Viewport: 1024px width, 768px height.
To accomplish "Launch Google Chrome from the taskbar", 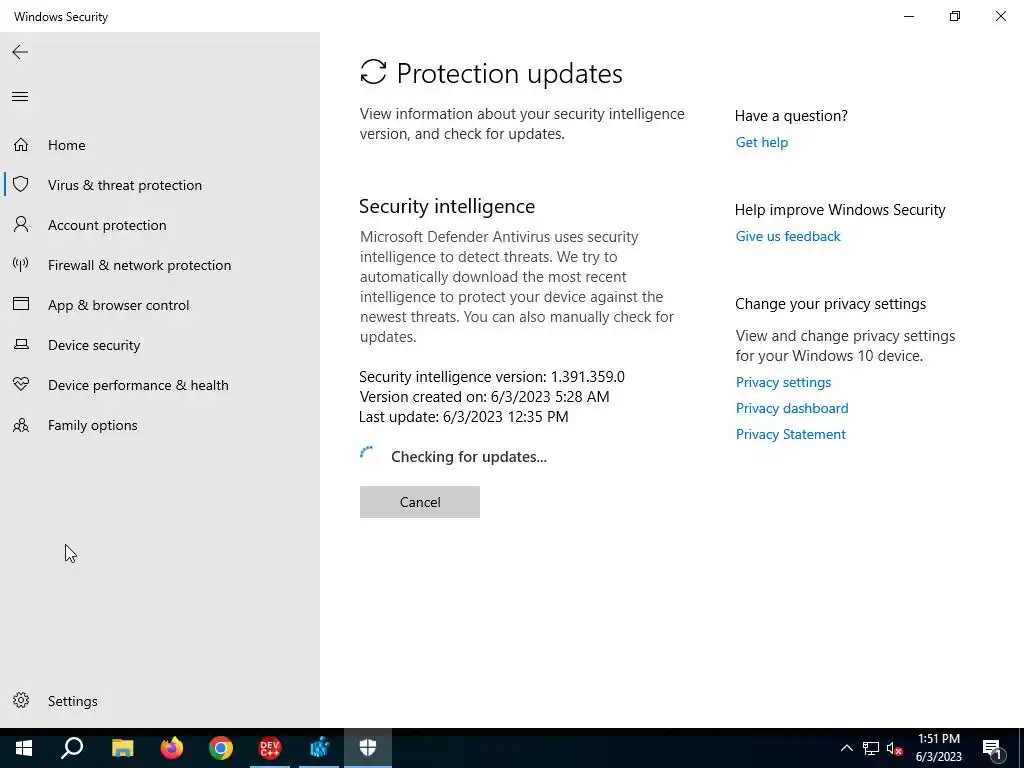I will tap(221, 748).
